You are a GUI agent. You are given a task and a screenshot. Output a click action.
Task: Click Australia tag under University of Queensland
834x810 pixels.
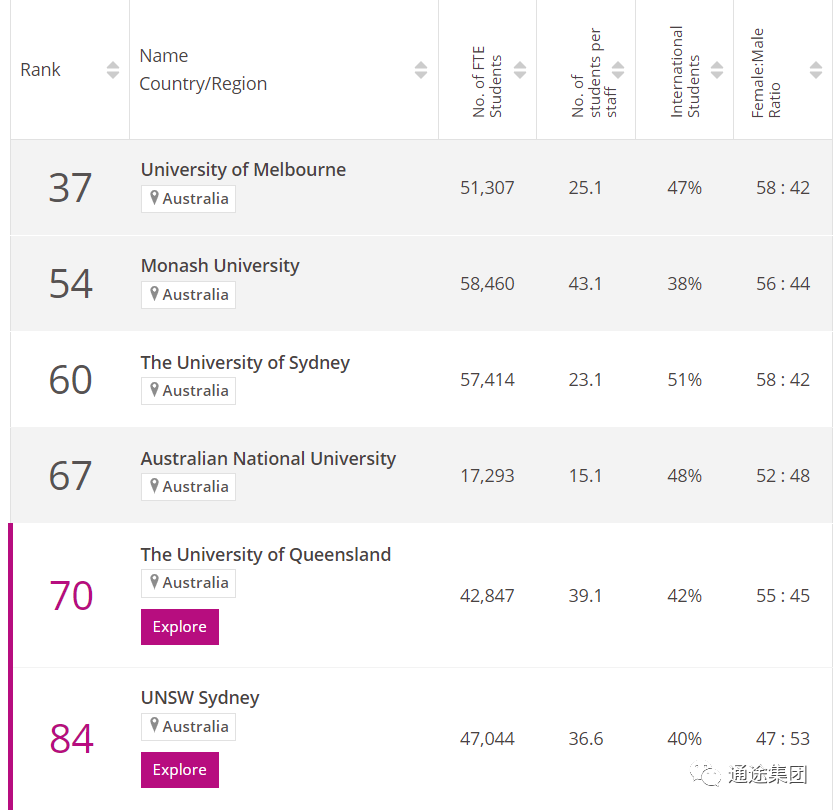point(188,583)
